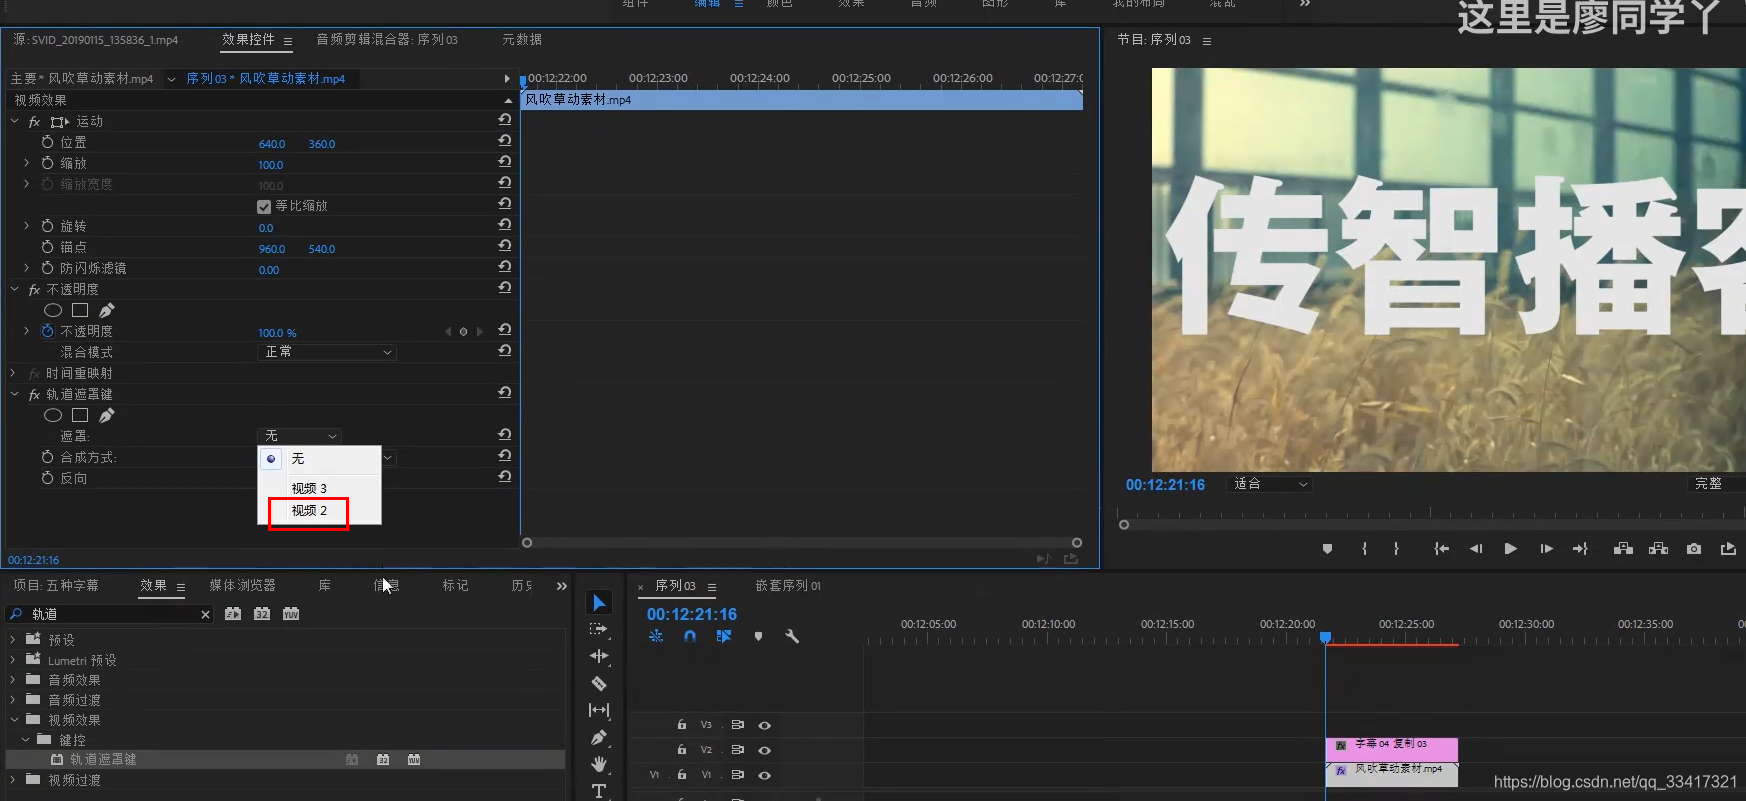Open export-share icon in program monitor
Screen dimensions: 1746x801
pos(1728,549)
